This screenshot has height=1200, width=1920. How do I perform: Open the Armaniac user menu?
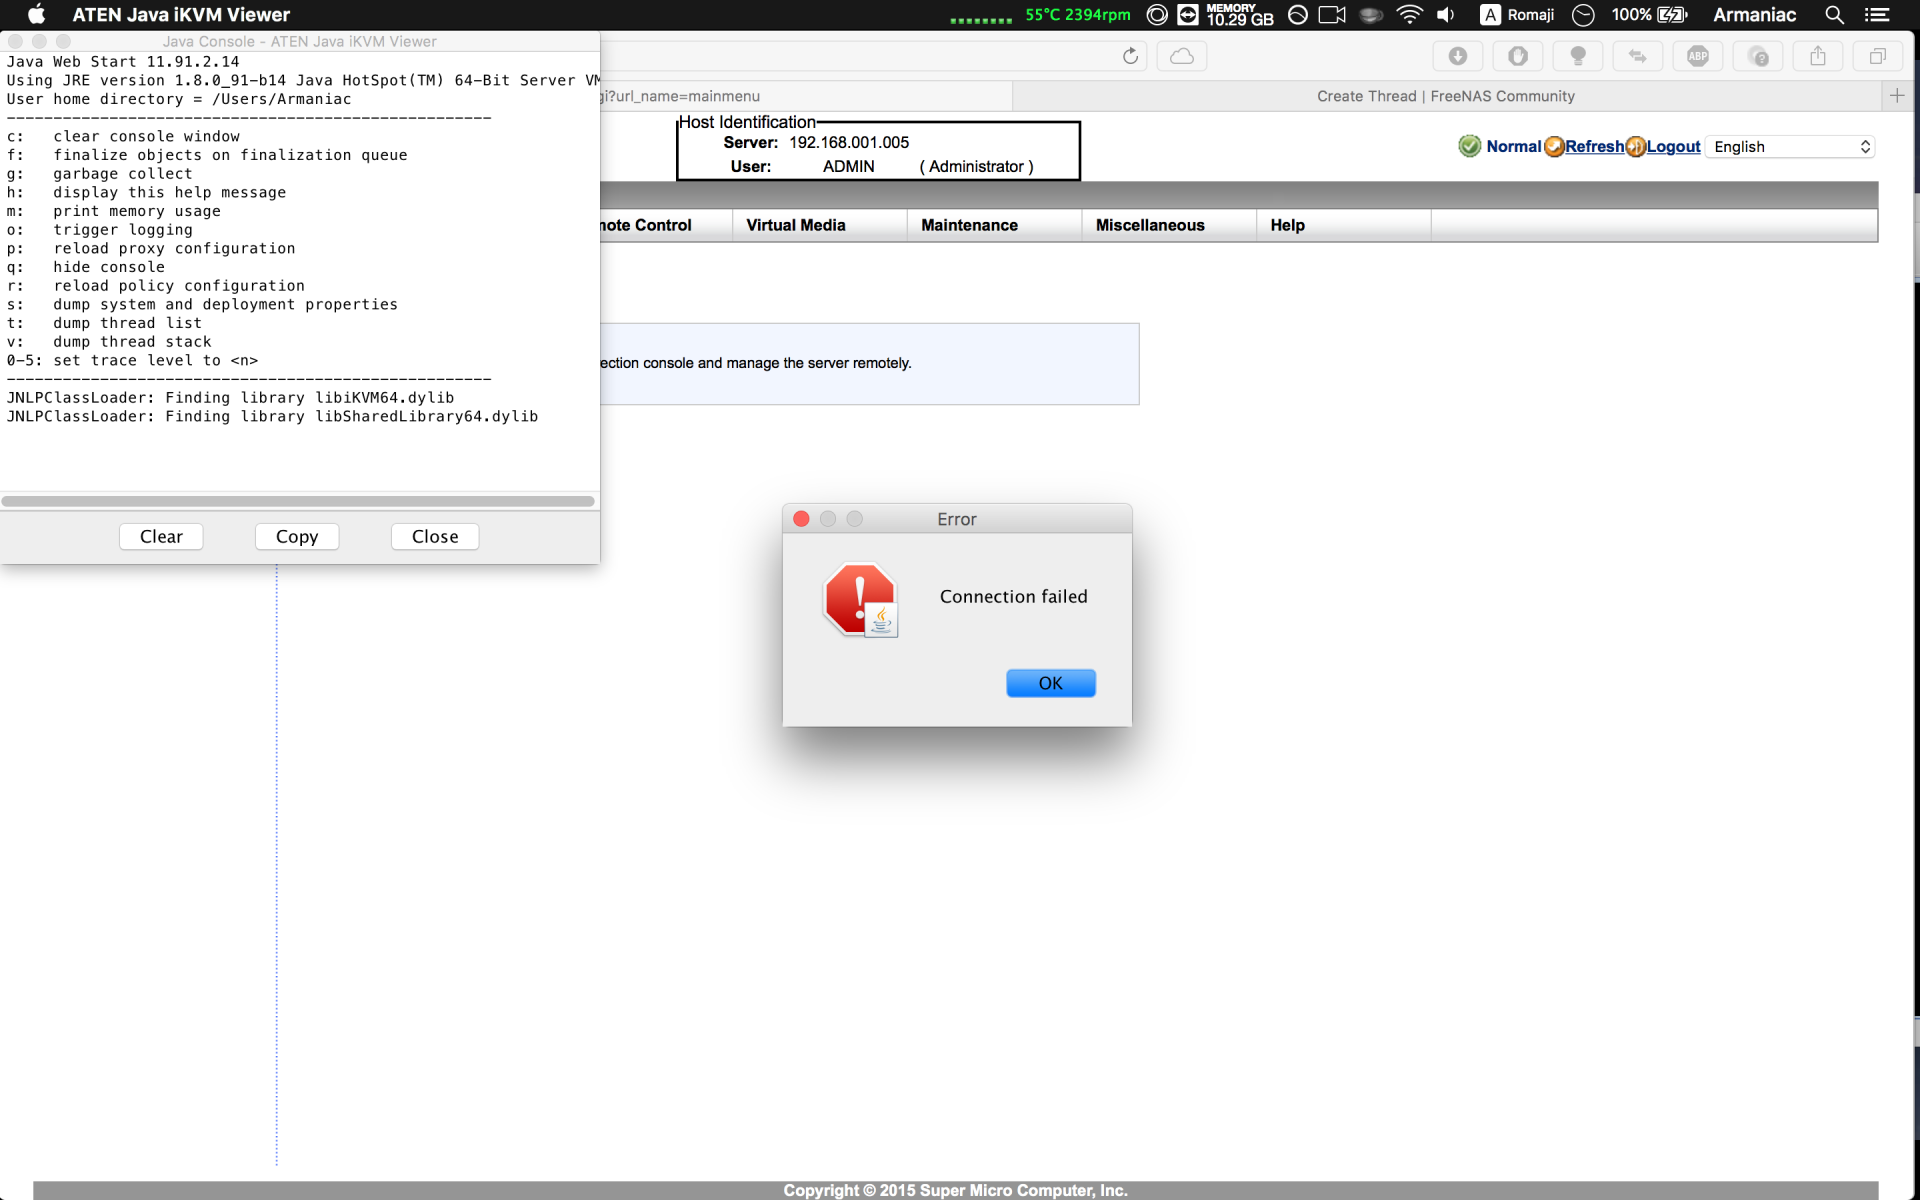point(1754,14)
